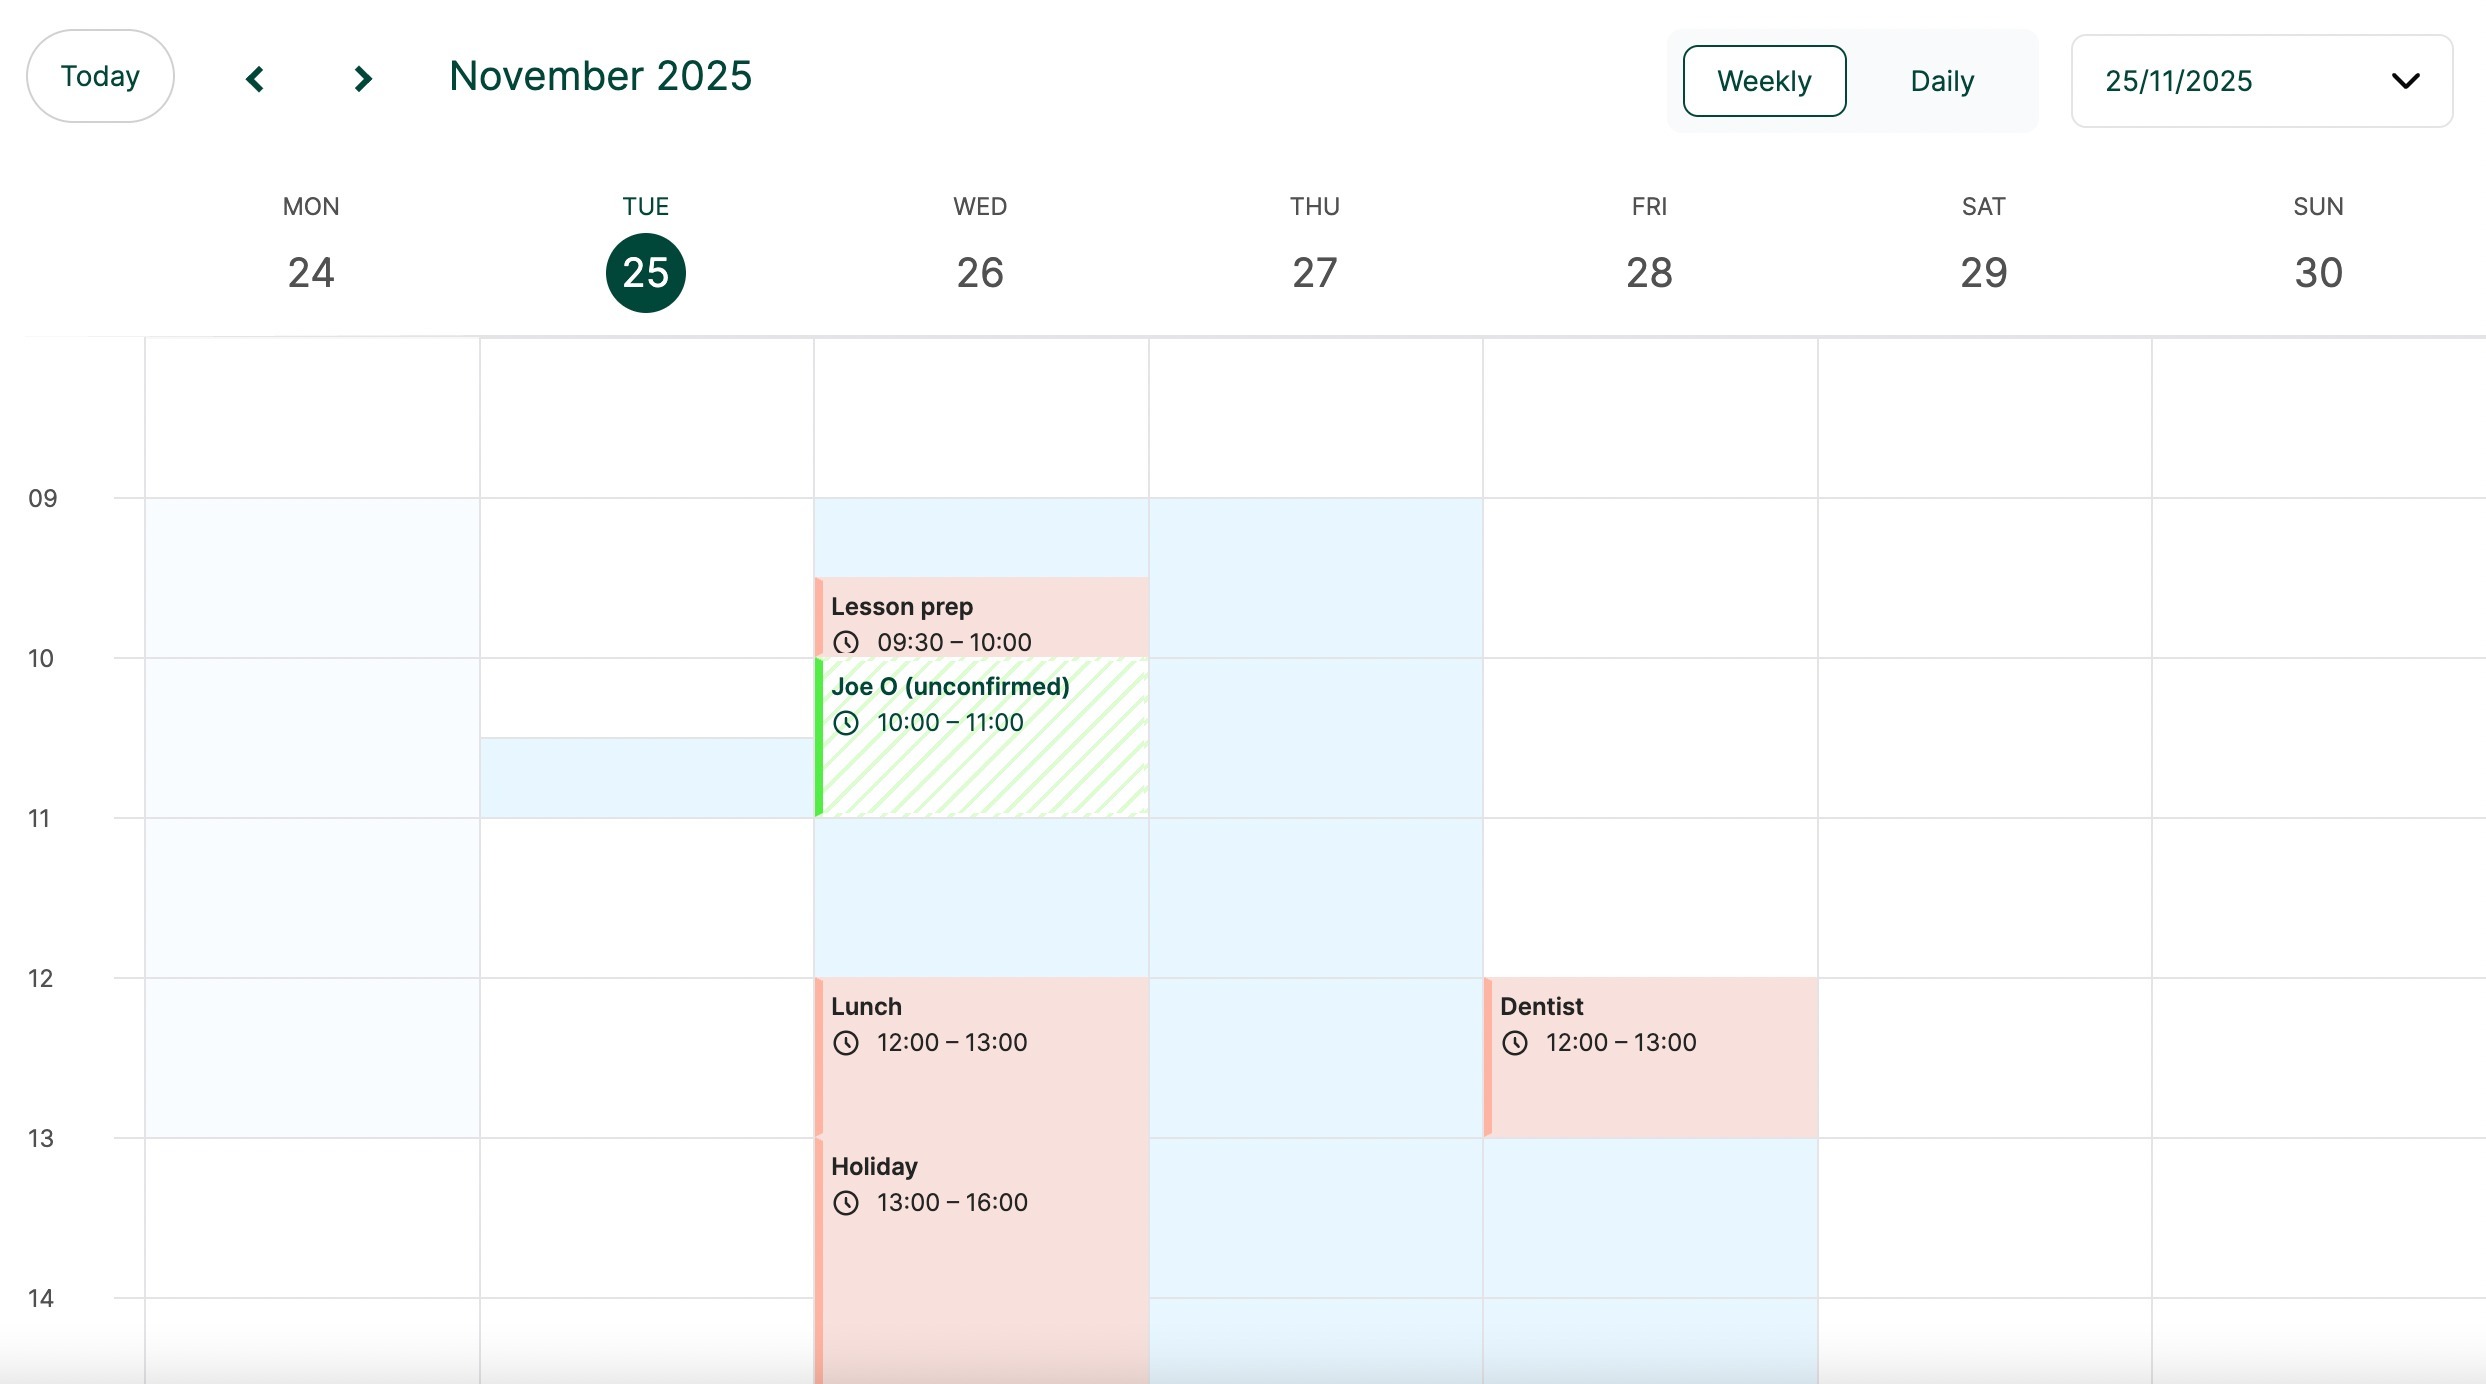This screenshot has height=1384, width=2486.
Task: Open the Holiday event block
Action: (x=982, y=1260)
